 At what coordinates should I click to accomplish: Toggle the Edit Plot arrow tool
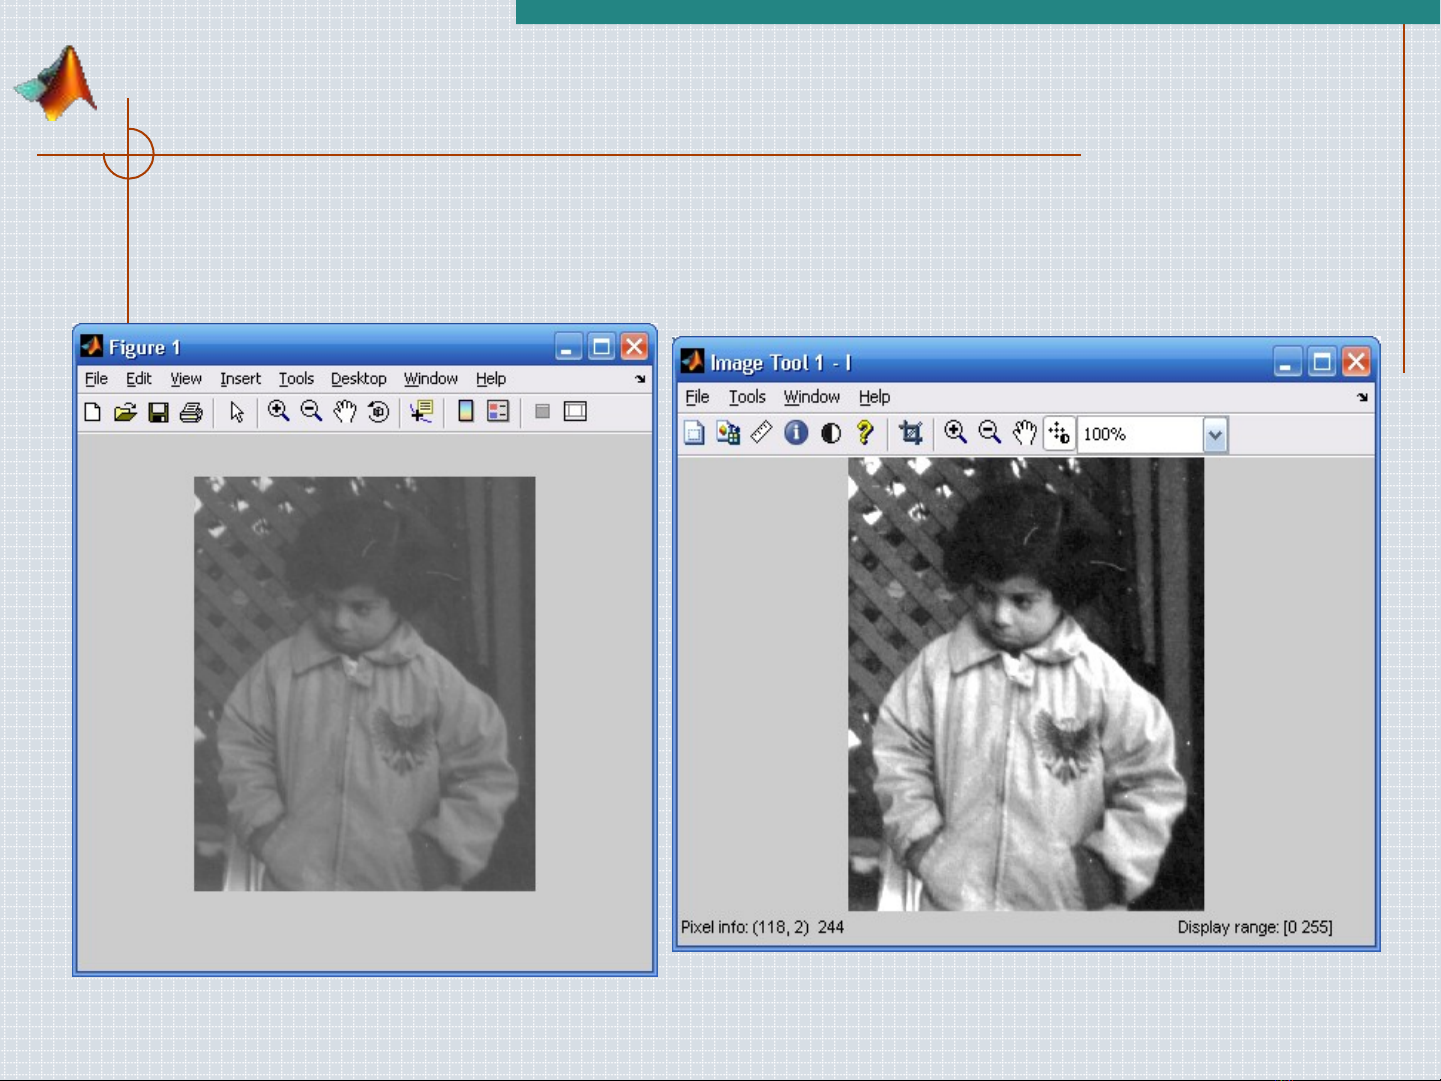click(x=237, y=412)
